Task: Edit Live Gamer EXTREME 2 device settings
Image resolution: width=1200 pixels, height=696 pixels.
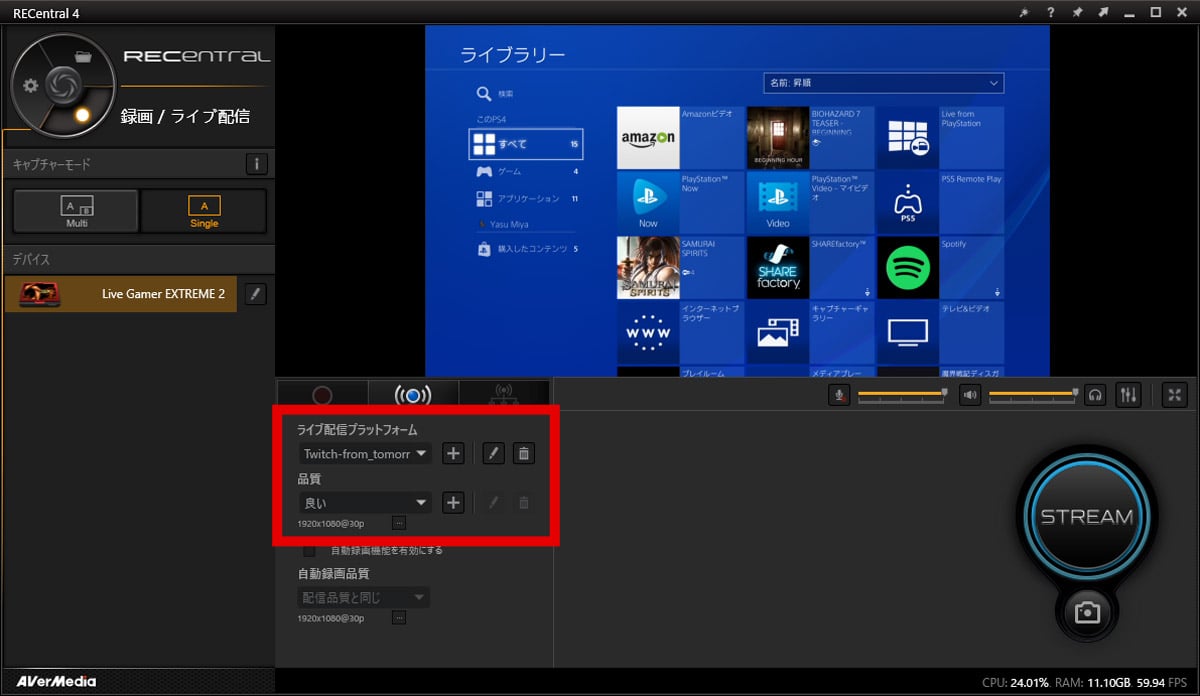Action: pyautogui.click(x=256, y=294)
